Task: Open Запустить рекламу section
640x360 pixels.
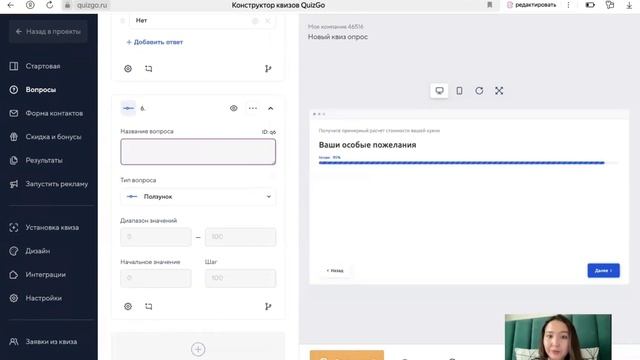Action: coord(56,184)
